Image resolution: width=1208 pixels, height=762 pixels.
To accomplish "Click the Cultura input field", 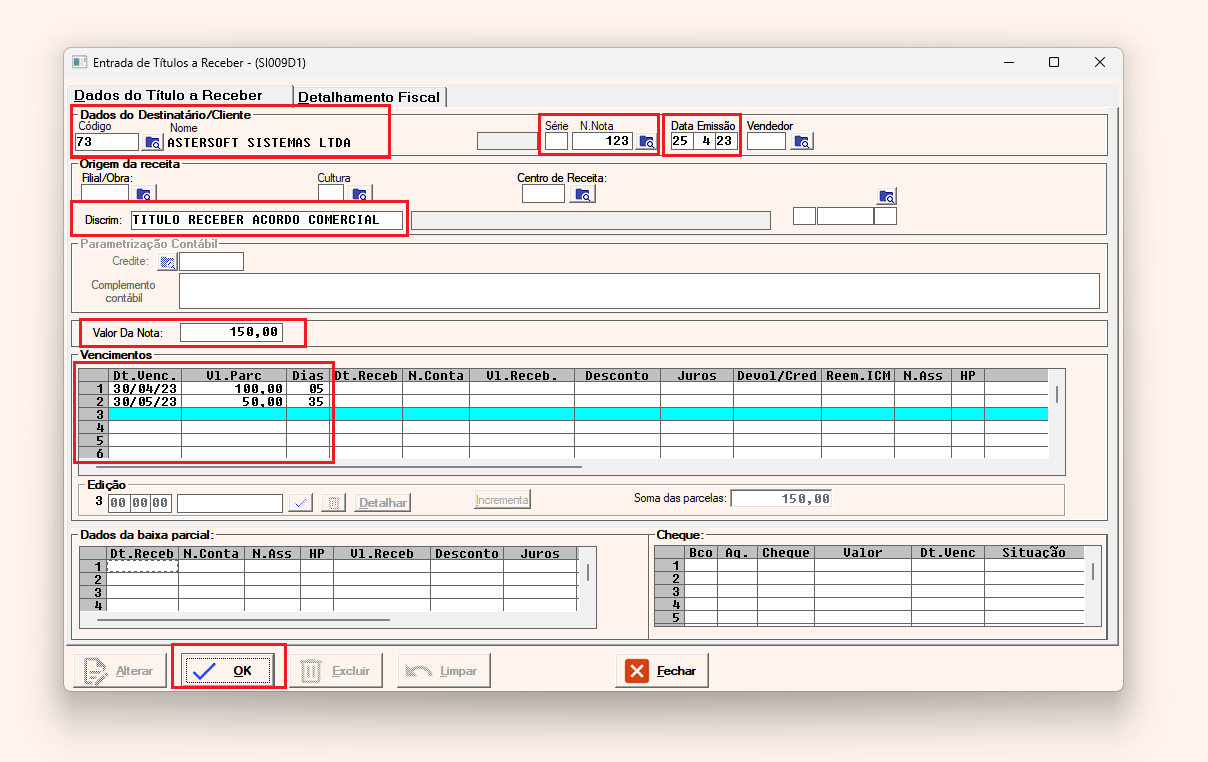I will point(331,194).
